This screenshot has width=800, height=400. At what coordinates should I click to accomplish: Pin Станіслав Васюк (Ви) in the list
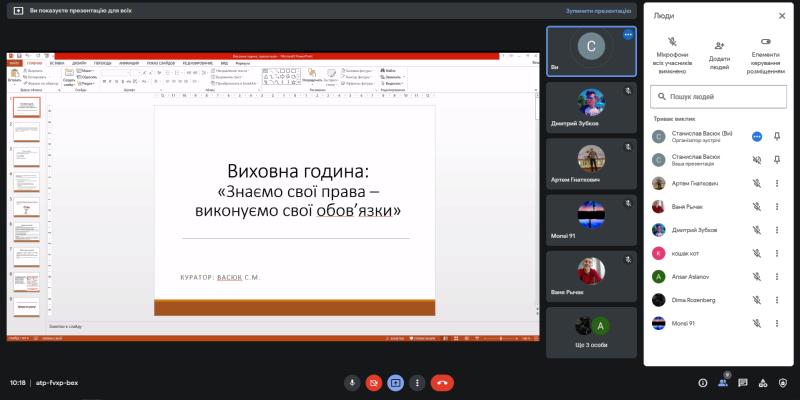pos(777,136)
